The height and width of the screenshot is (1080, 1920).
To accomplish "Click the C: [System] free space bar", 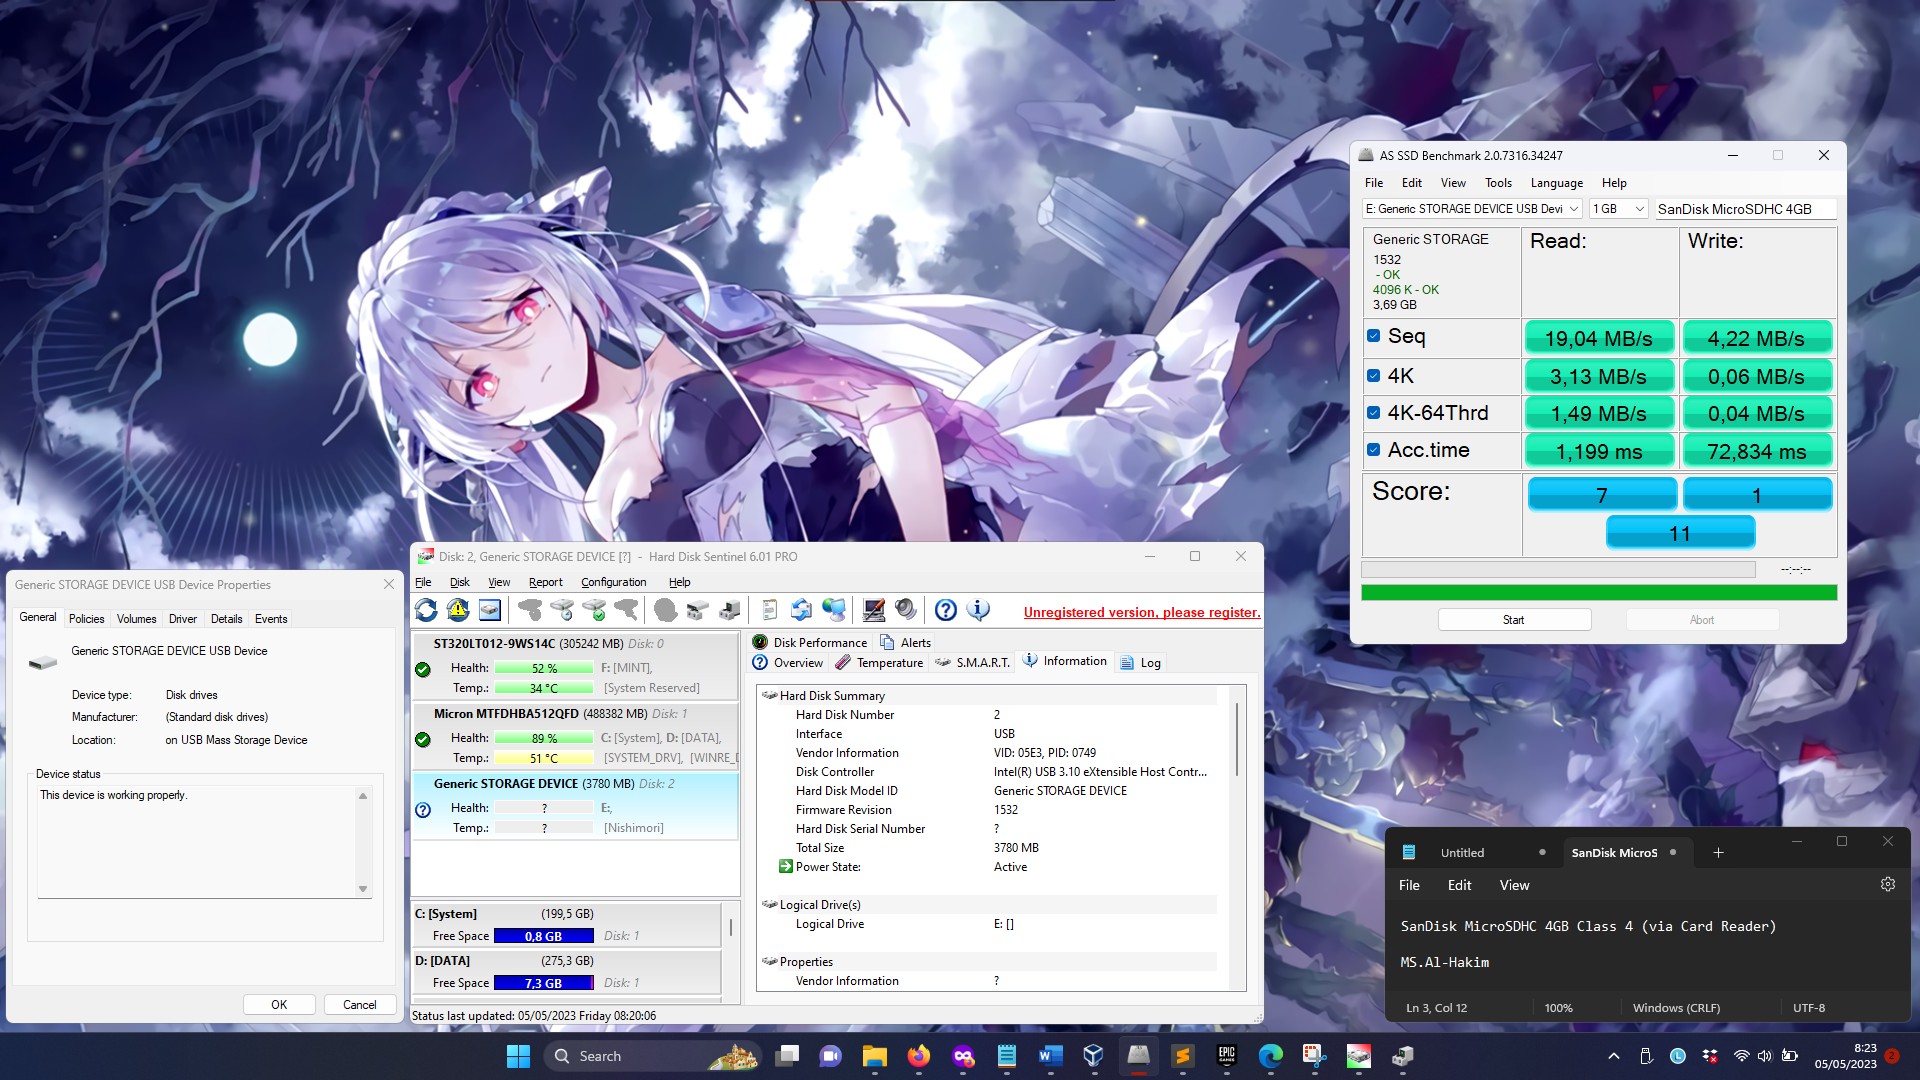I will 544,936.
